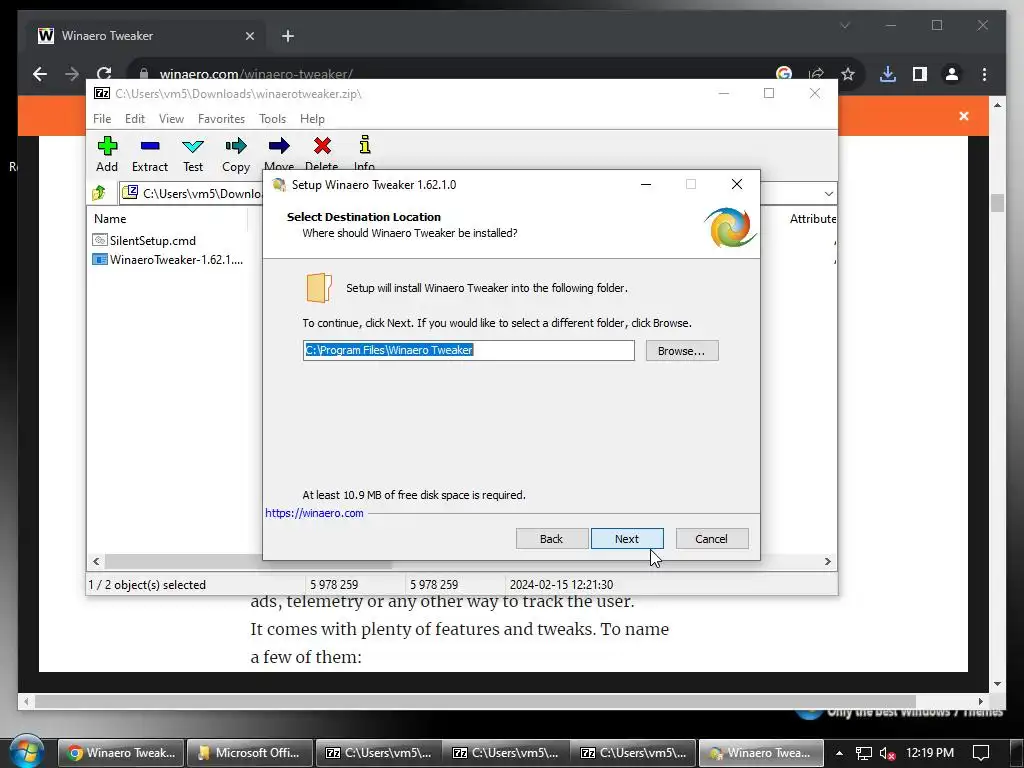The width and height of the screenshot is (1024, 768).
Task: Click the Name column header
Action: pos(110,219)
